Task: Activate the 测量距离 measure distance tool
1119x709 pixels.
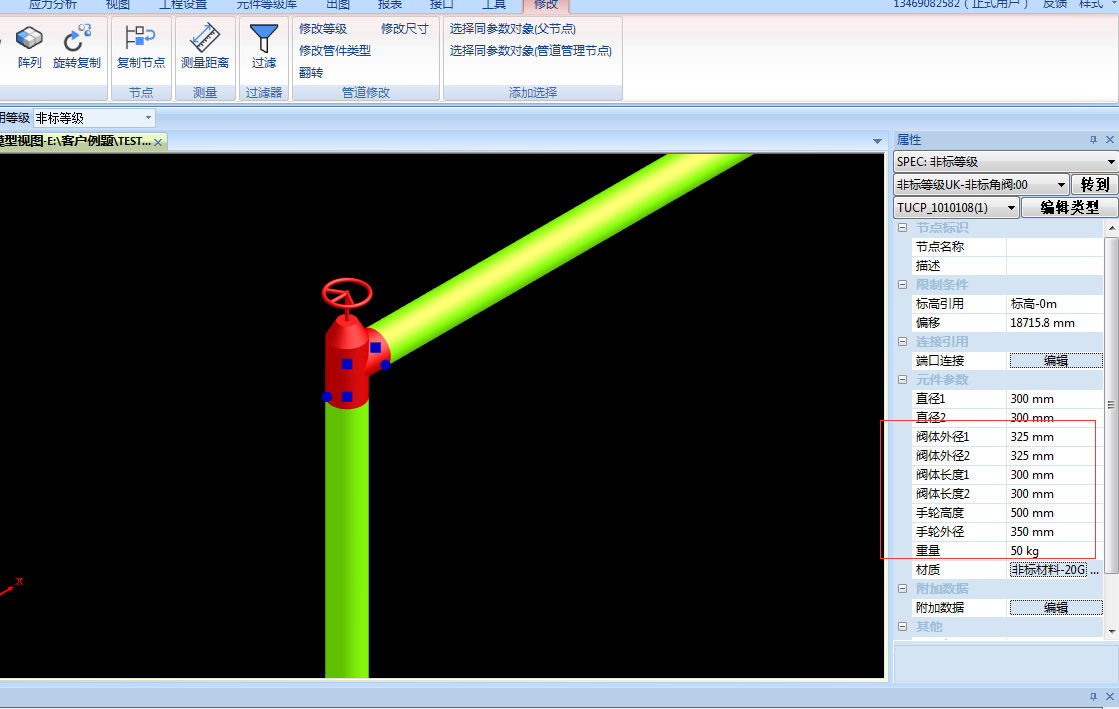Action: (x=204, y=40)
